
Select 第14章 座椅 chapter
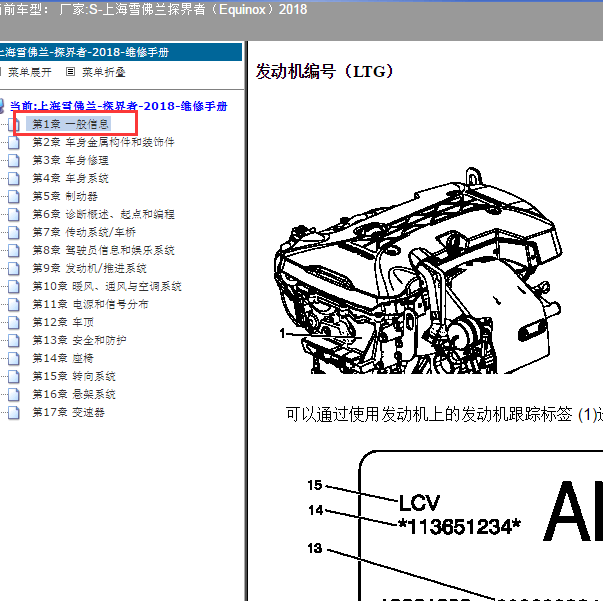click(63, 358)
